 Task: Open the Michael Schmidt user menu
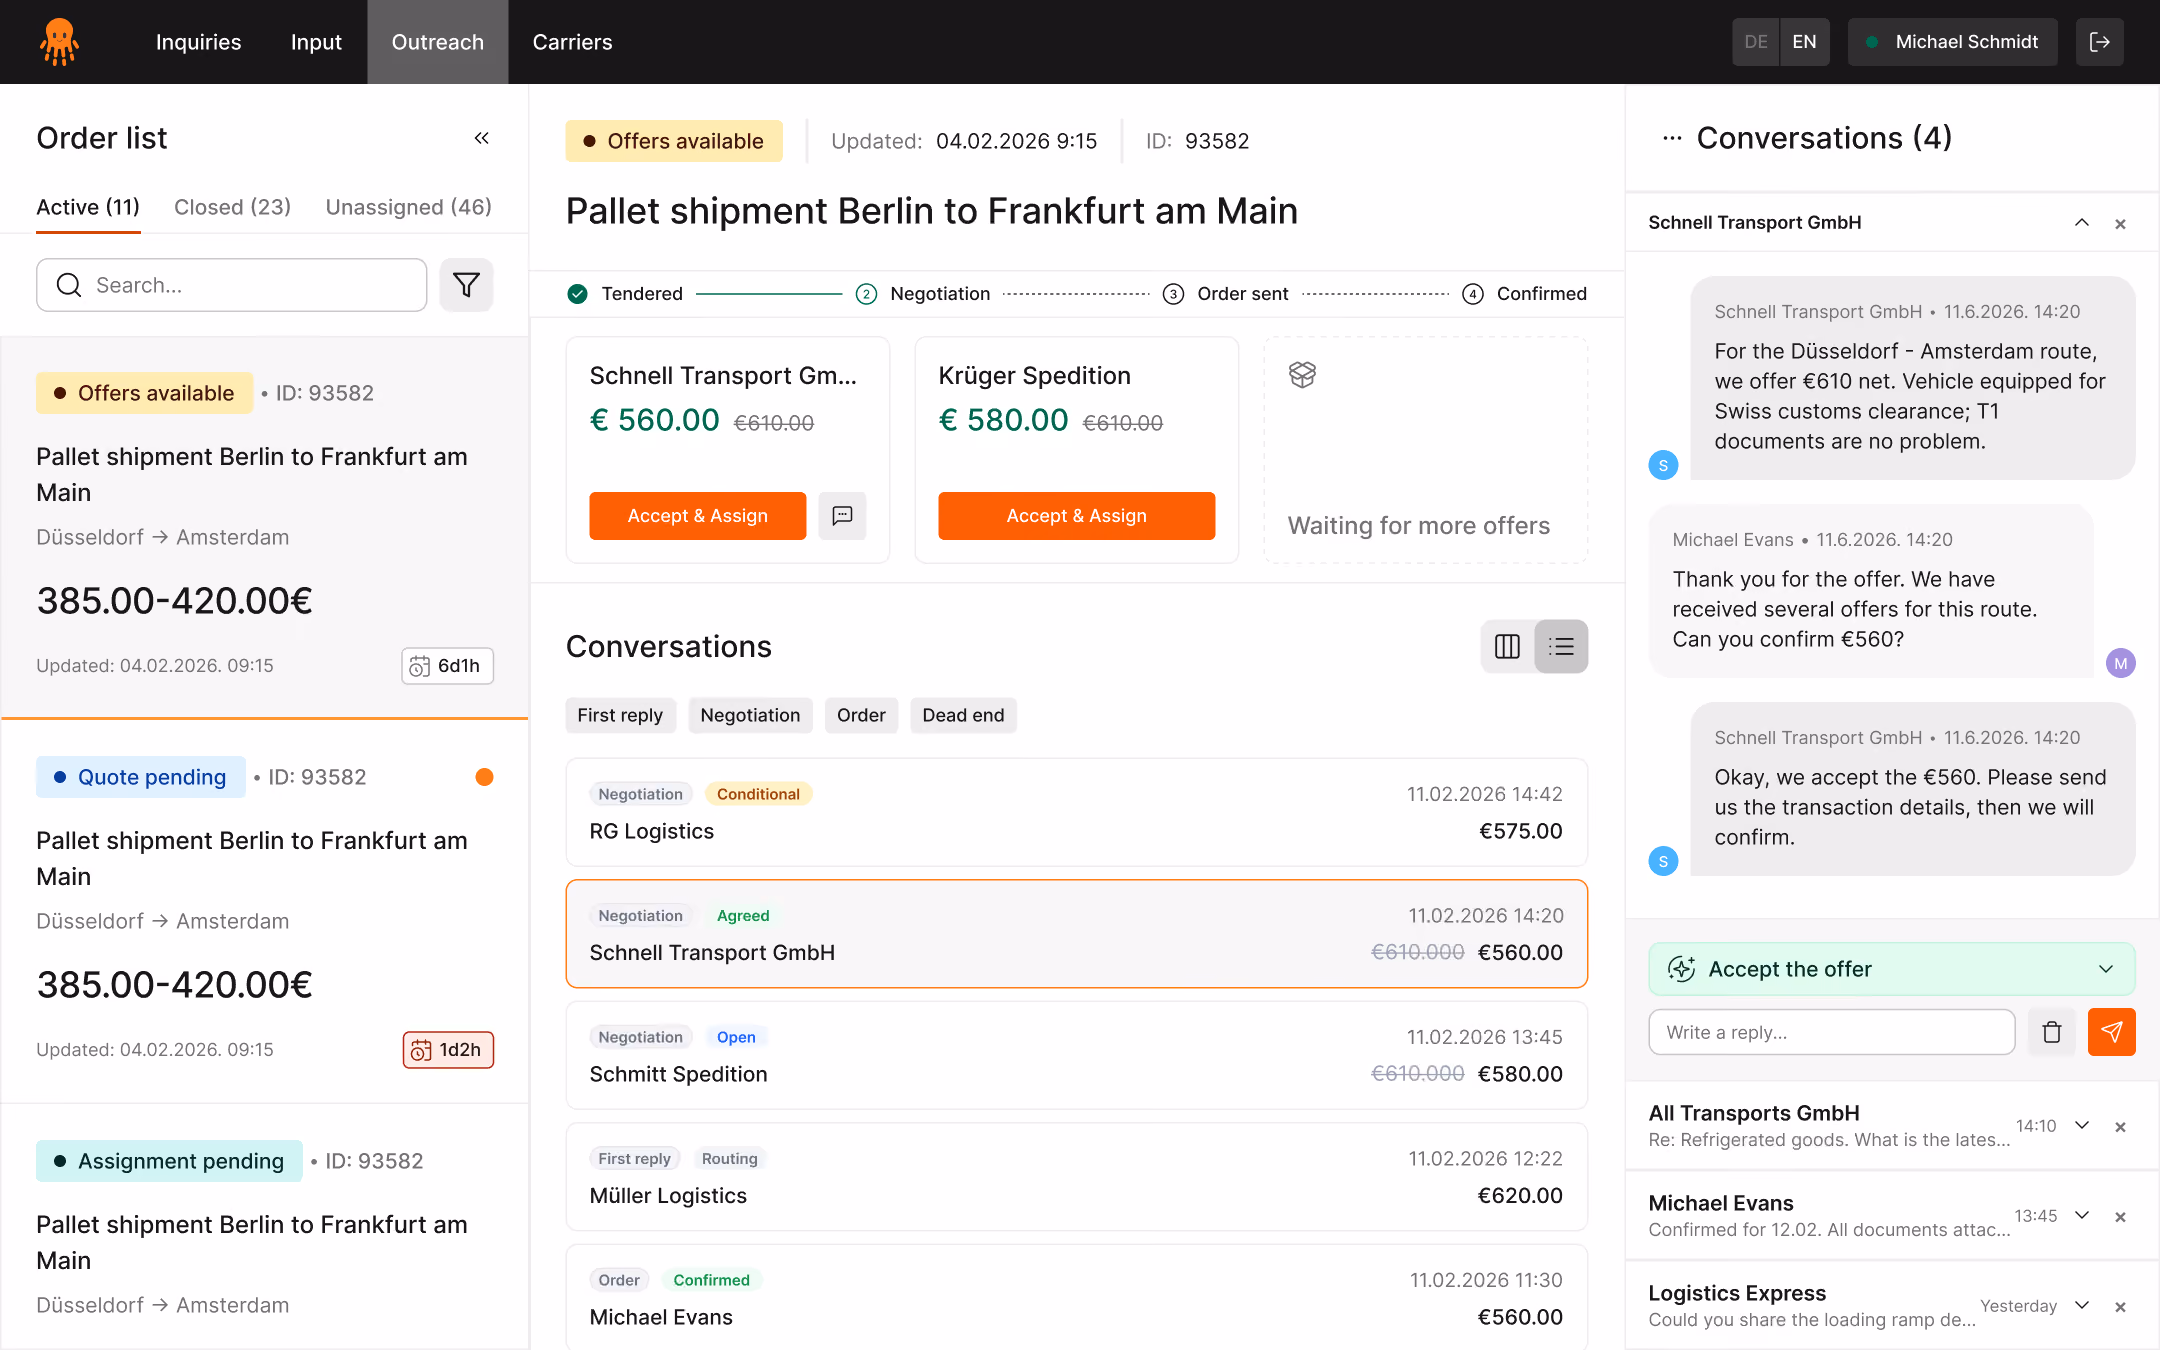point(1952,42)
